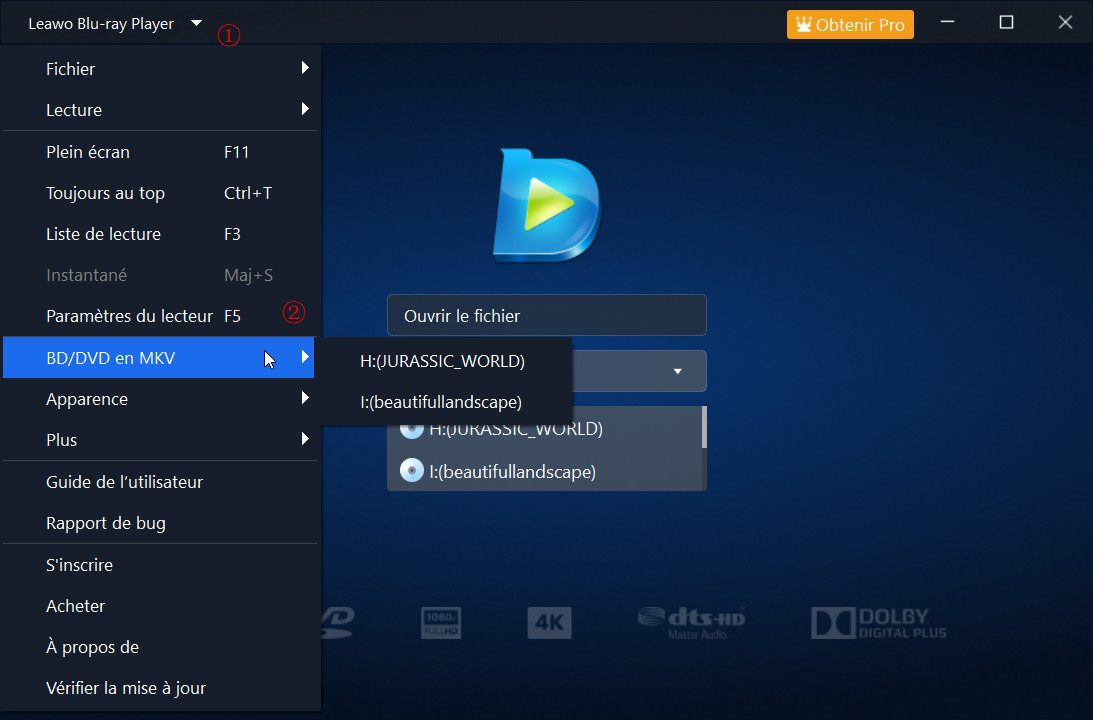This screenshot has height=720, width=1093.
Task: Pick I:(beautifullandscape) in the MKV submenu
Action: point(446,402)
